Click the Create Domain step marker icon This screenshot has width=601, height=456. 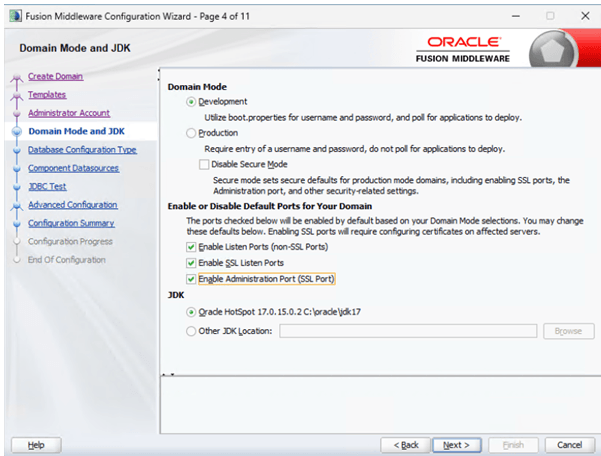[16, 78]
